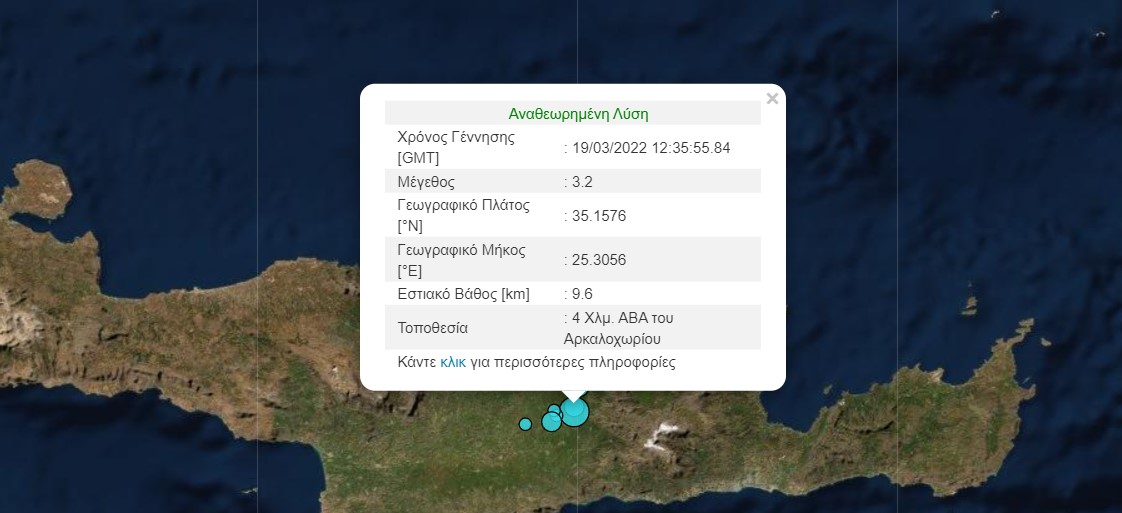Viewport: 1122px width, 513px height.
Task: Select the 'Γεωγραφικό Μήκος [°E]' label
Action: tap(462, 260)
